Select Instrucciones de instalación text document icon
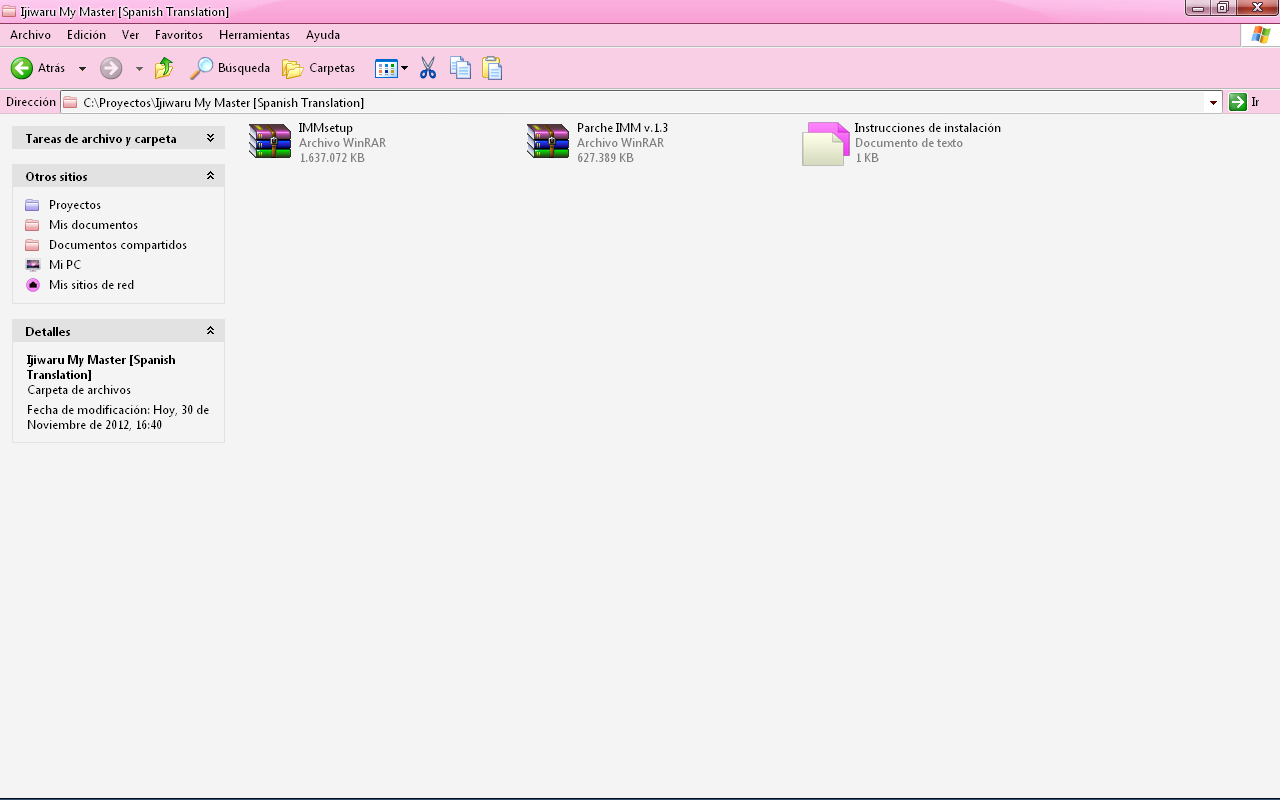The image size is (1280, 800). pos(826,144)
